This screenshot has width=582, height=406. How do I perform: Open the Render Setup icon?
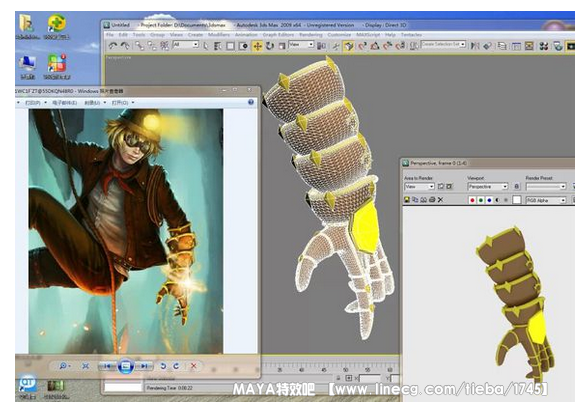pos(558,46)
